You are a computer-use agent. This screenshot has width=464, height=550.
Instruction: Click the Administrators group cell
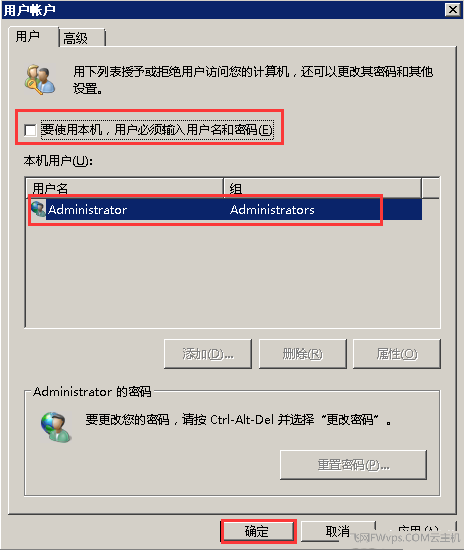tap(272, 209)
